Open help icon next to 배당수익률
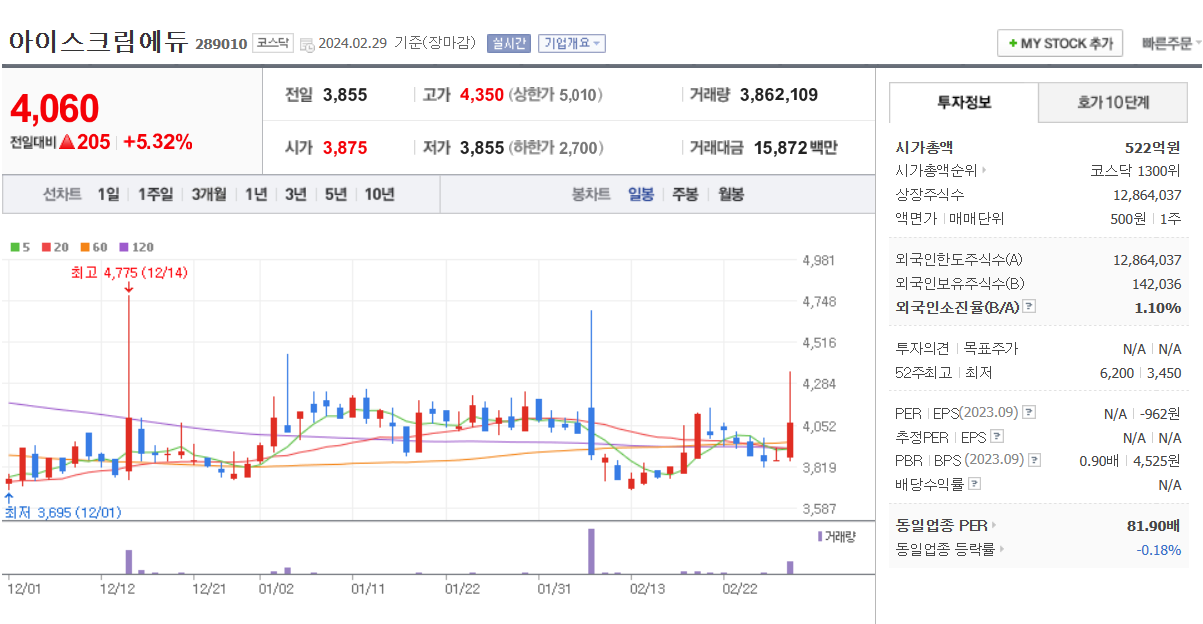 (x=975, y=484)
